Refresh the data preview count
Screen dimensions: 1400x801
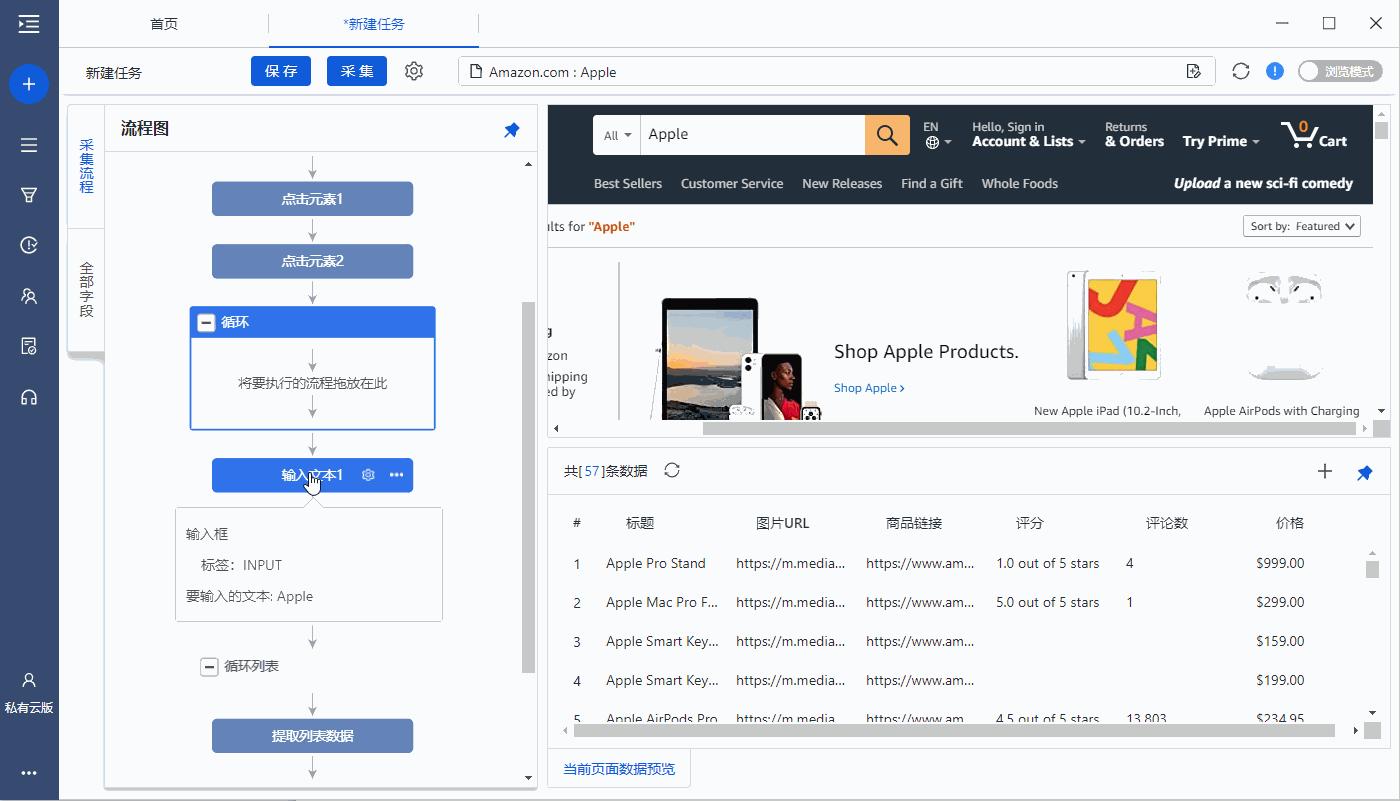point(672,470)
